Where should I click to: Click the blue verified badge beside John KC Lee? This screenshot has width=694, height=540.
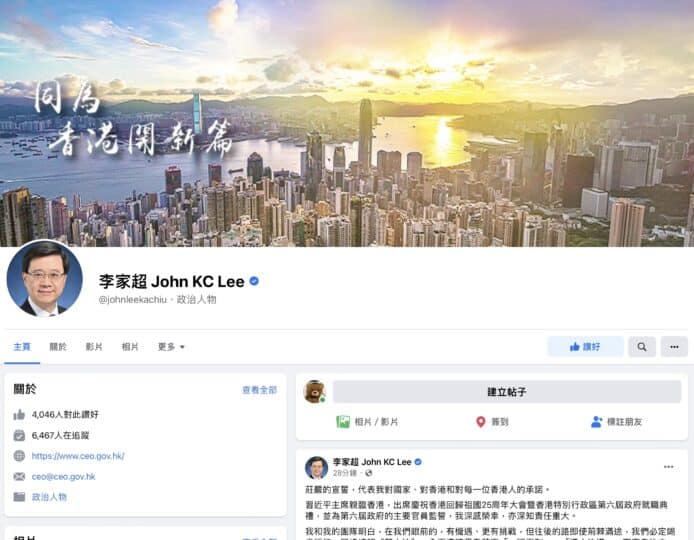coord(254,281)
